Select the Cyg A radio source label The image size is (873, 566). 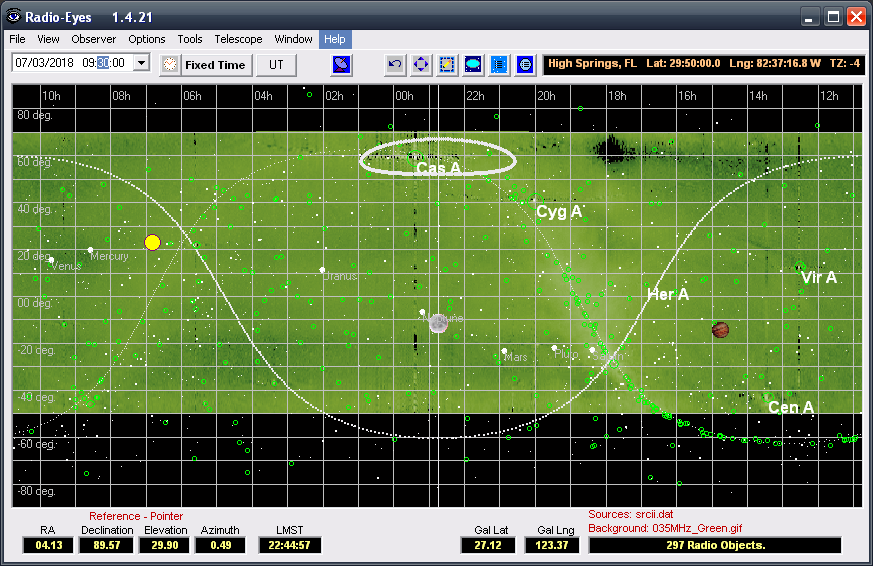coord(558,212)
